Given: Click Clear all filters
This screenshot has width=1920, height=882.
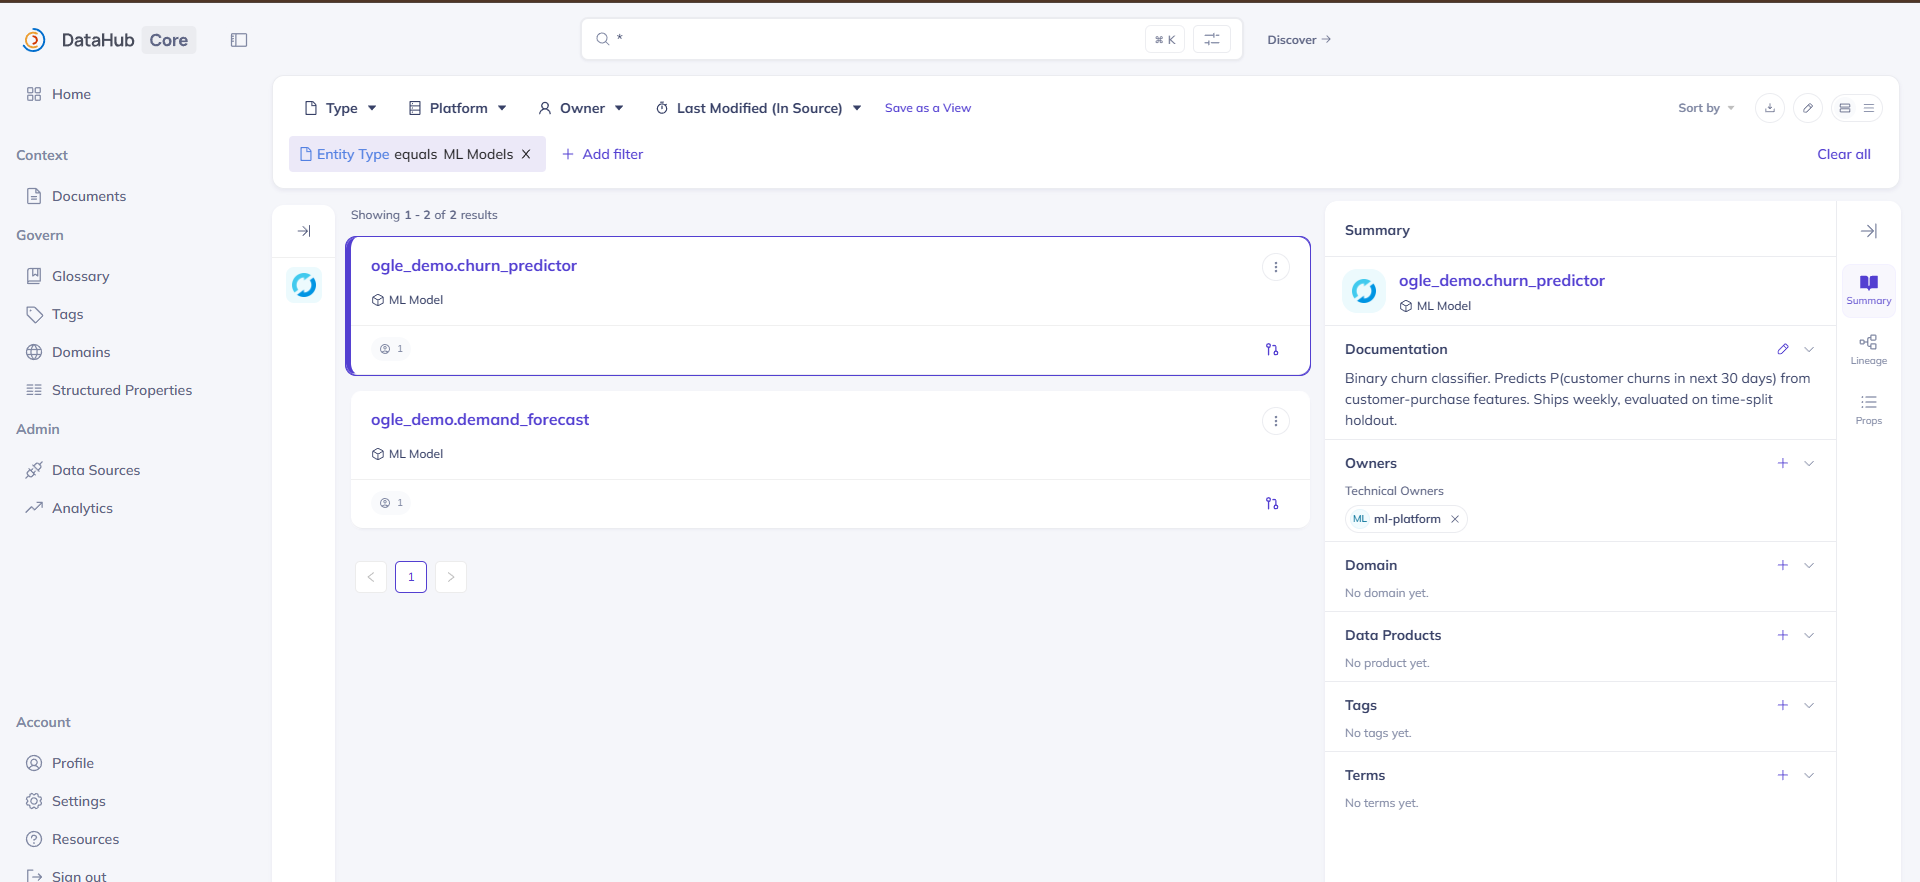Looking at the screenshot, I should (1843, 154).
